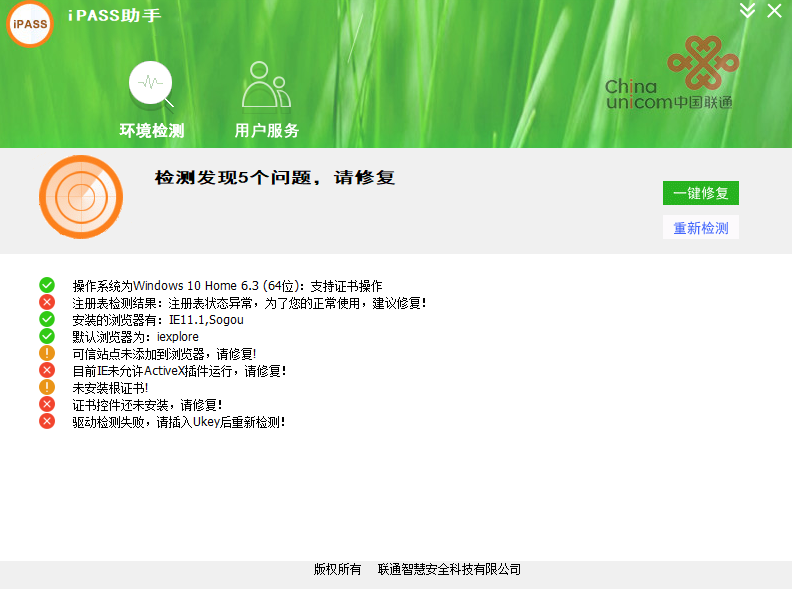Open the 环境检测 heartbeat icon
Image resolution: width=792 pixels, height=589 pixels.
tap(151, 85)
